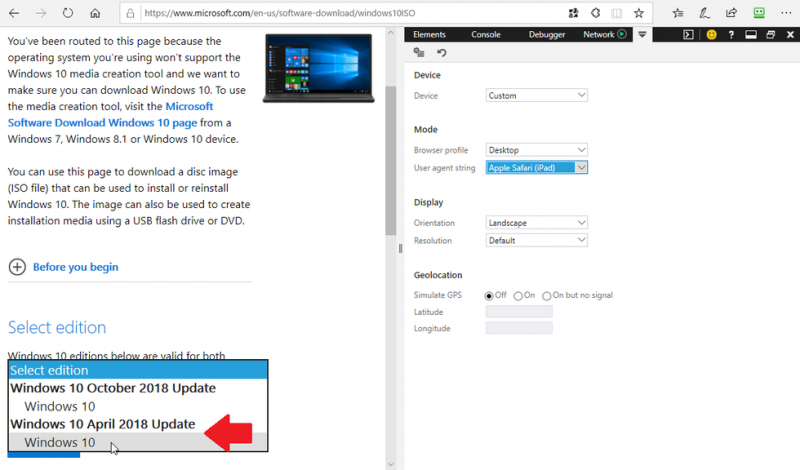Click the browser forward arrow

pos(41,13)
